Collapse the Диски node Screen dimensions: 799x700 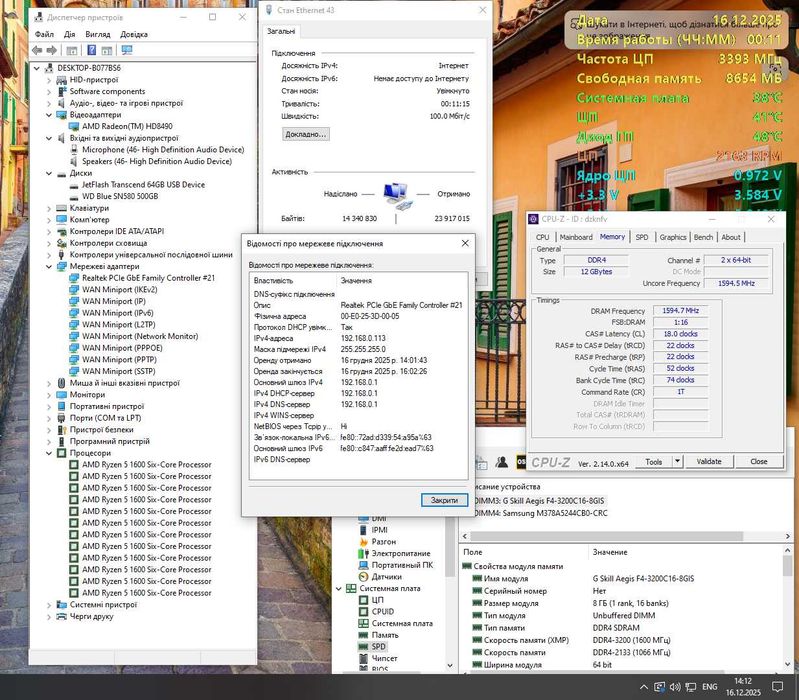(49, 173)
